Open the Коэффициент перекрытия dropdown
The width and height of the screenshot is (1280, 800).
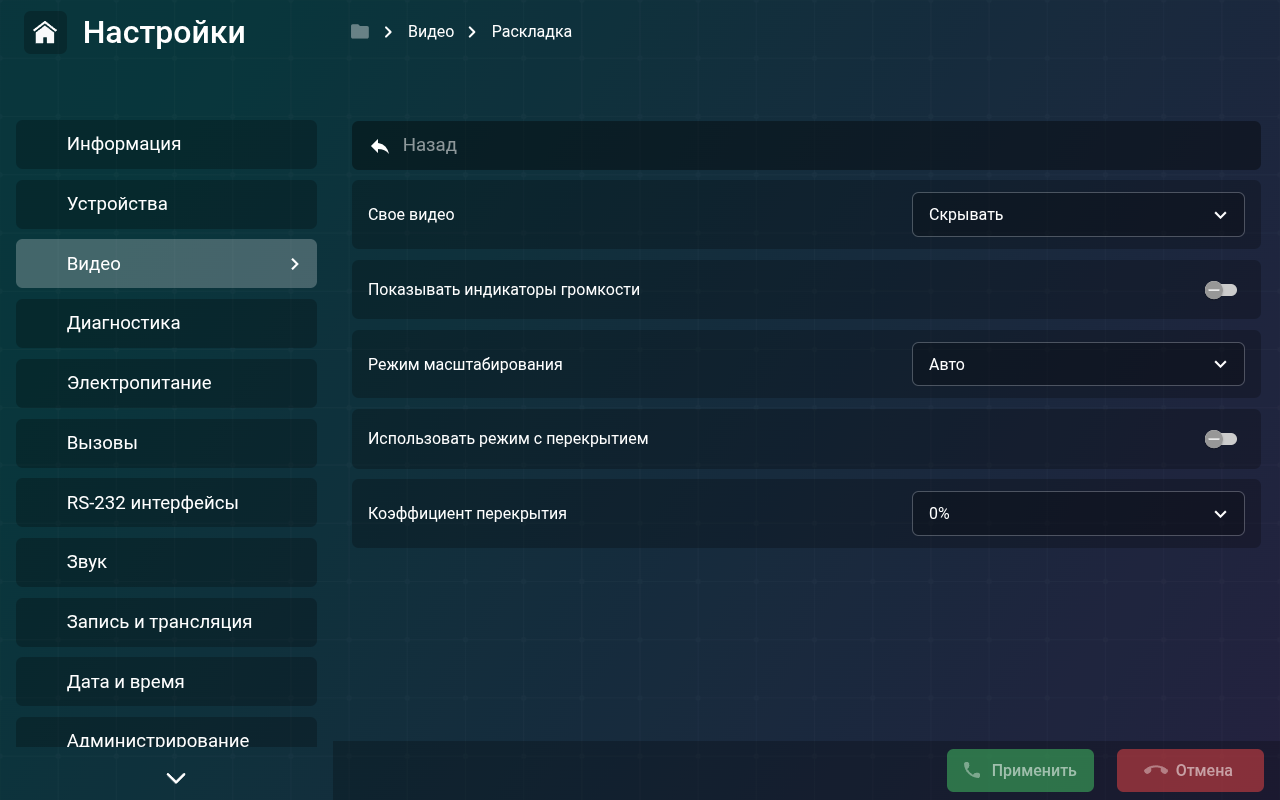pyautogui.click(x=1078, y=513)
